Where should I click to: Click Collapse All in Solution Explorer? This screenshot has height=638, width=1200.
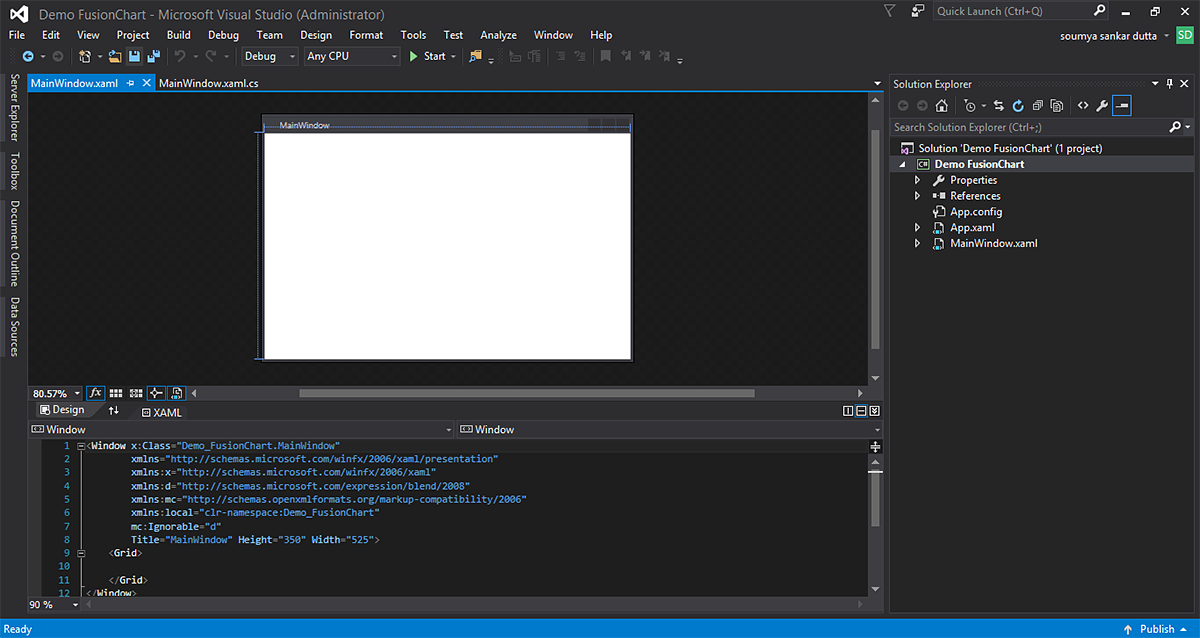1036,105
